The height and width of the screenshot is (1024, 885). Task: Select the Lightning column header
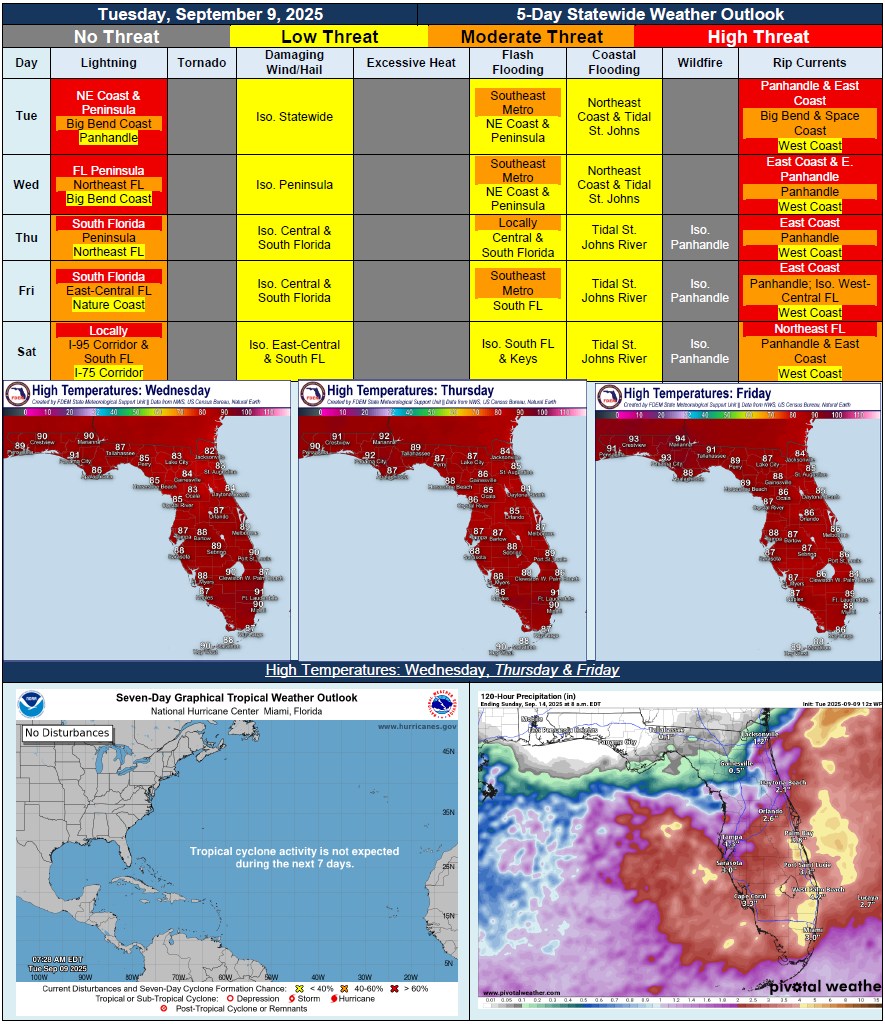(108, 63)
